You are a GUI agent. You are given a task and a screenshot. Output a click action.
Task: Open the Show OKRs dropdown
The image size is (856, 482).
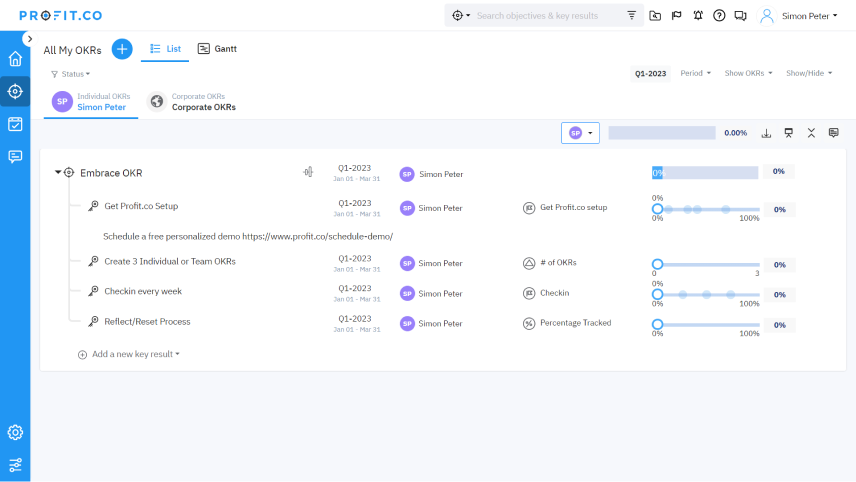click(x=748, y=73)
